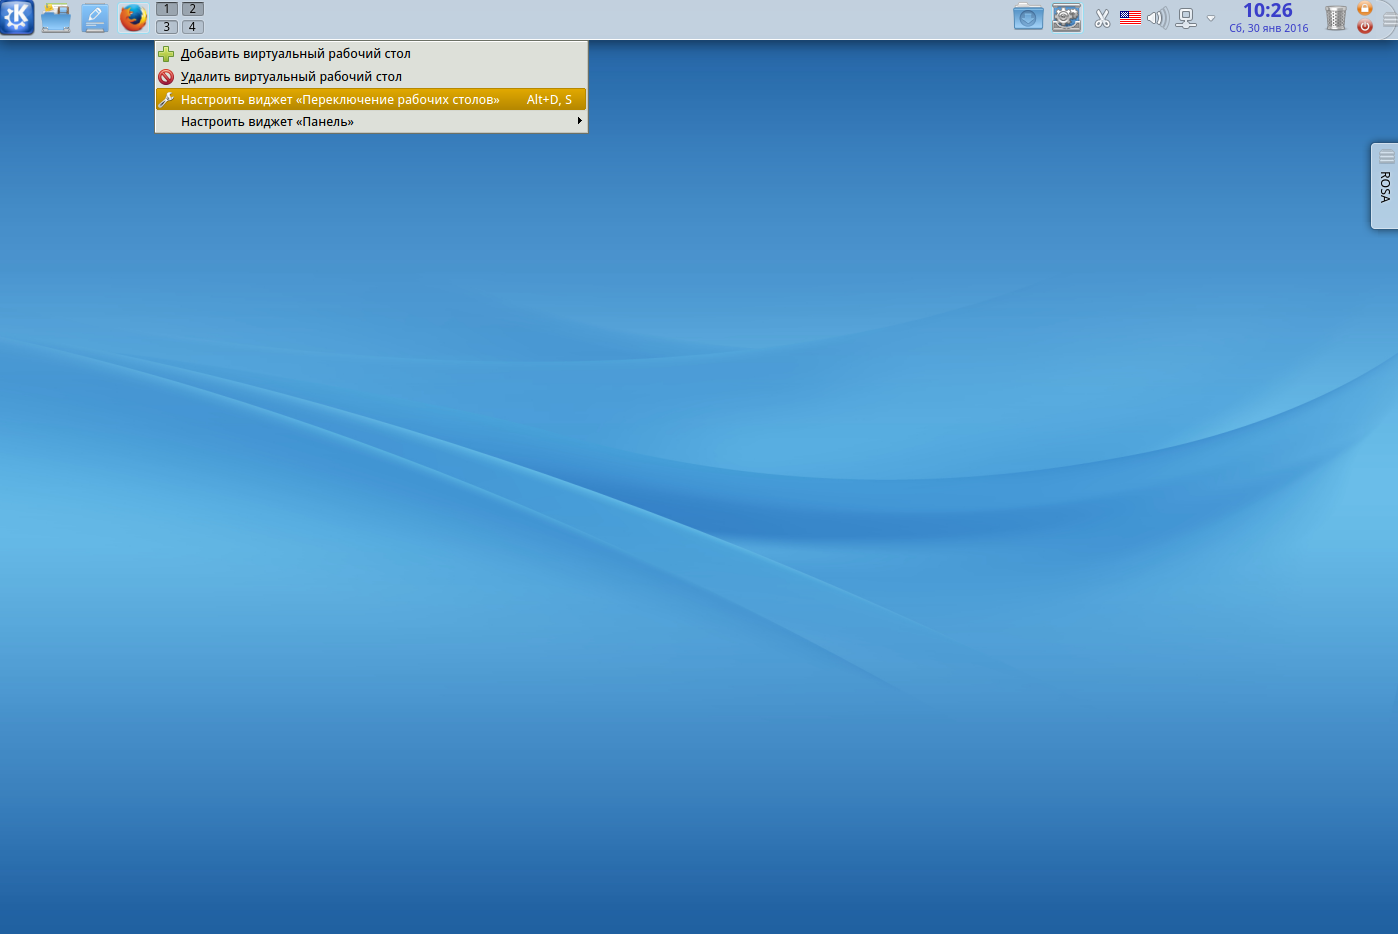This screenshot has height=934, width=1398.
Task: Choose "Удалить виртуальный рабочий стол"
Action: (371, 77)
